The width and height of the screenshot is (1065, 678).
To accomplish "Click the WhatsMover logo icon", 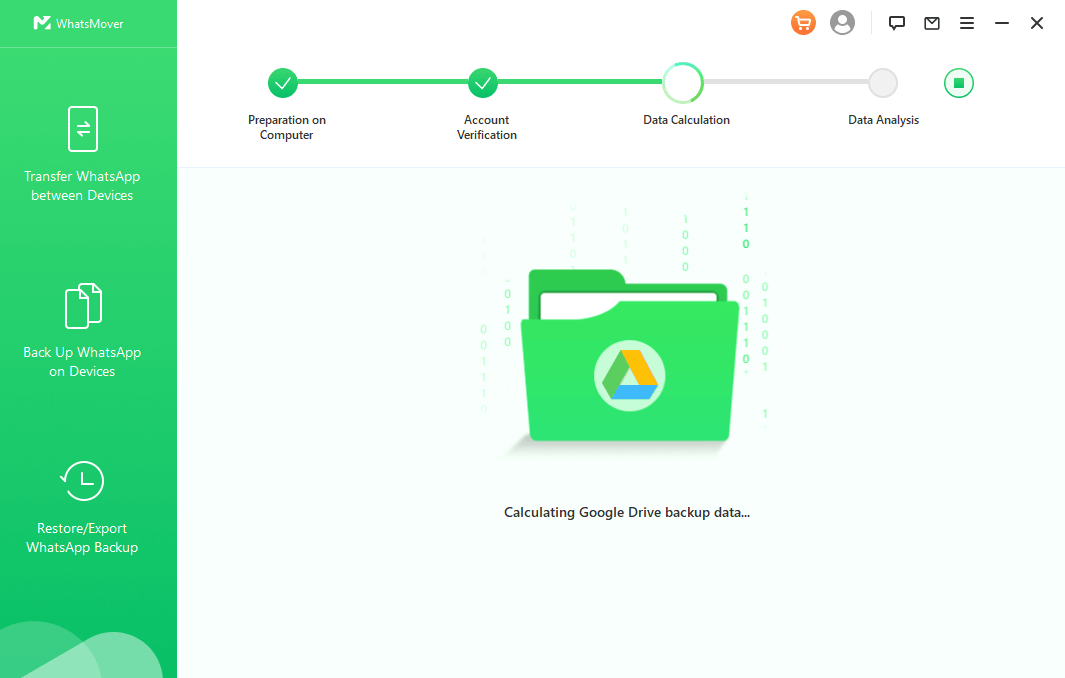I will tap(42, 23).
